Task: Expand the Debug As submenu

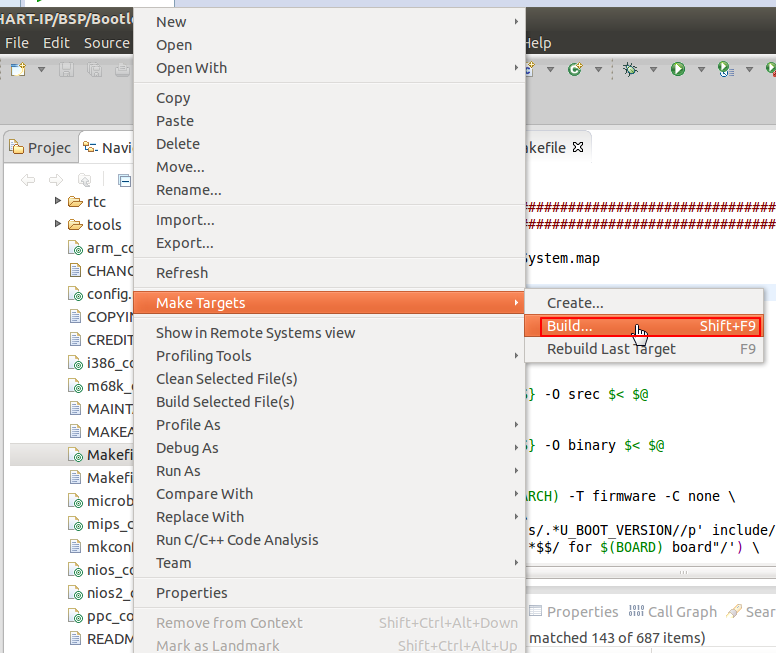Action: pyautogui.click(x=330, y=448)
